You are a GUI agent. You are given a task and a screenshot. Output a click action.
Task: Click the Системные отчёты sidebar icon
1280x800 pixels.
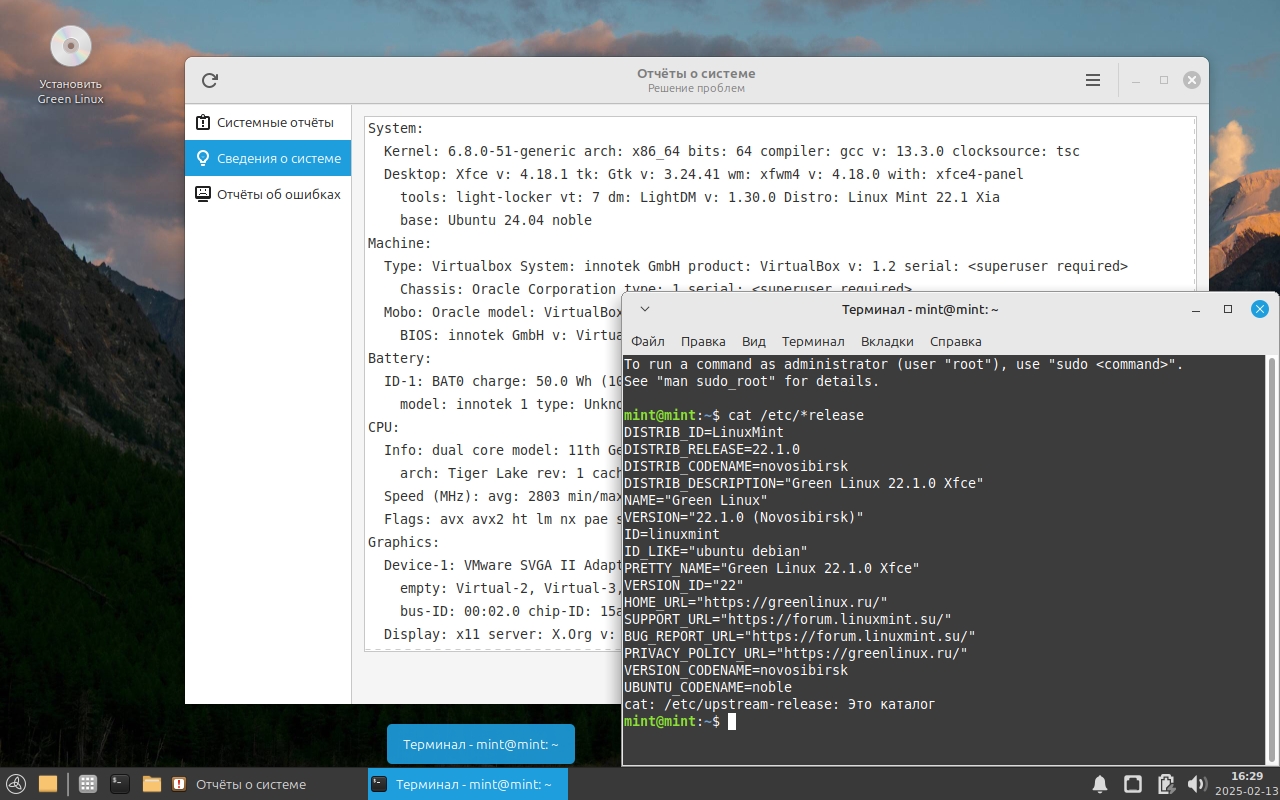pos(203,122)
